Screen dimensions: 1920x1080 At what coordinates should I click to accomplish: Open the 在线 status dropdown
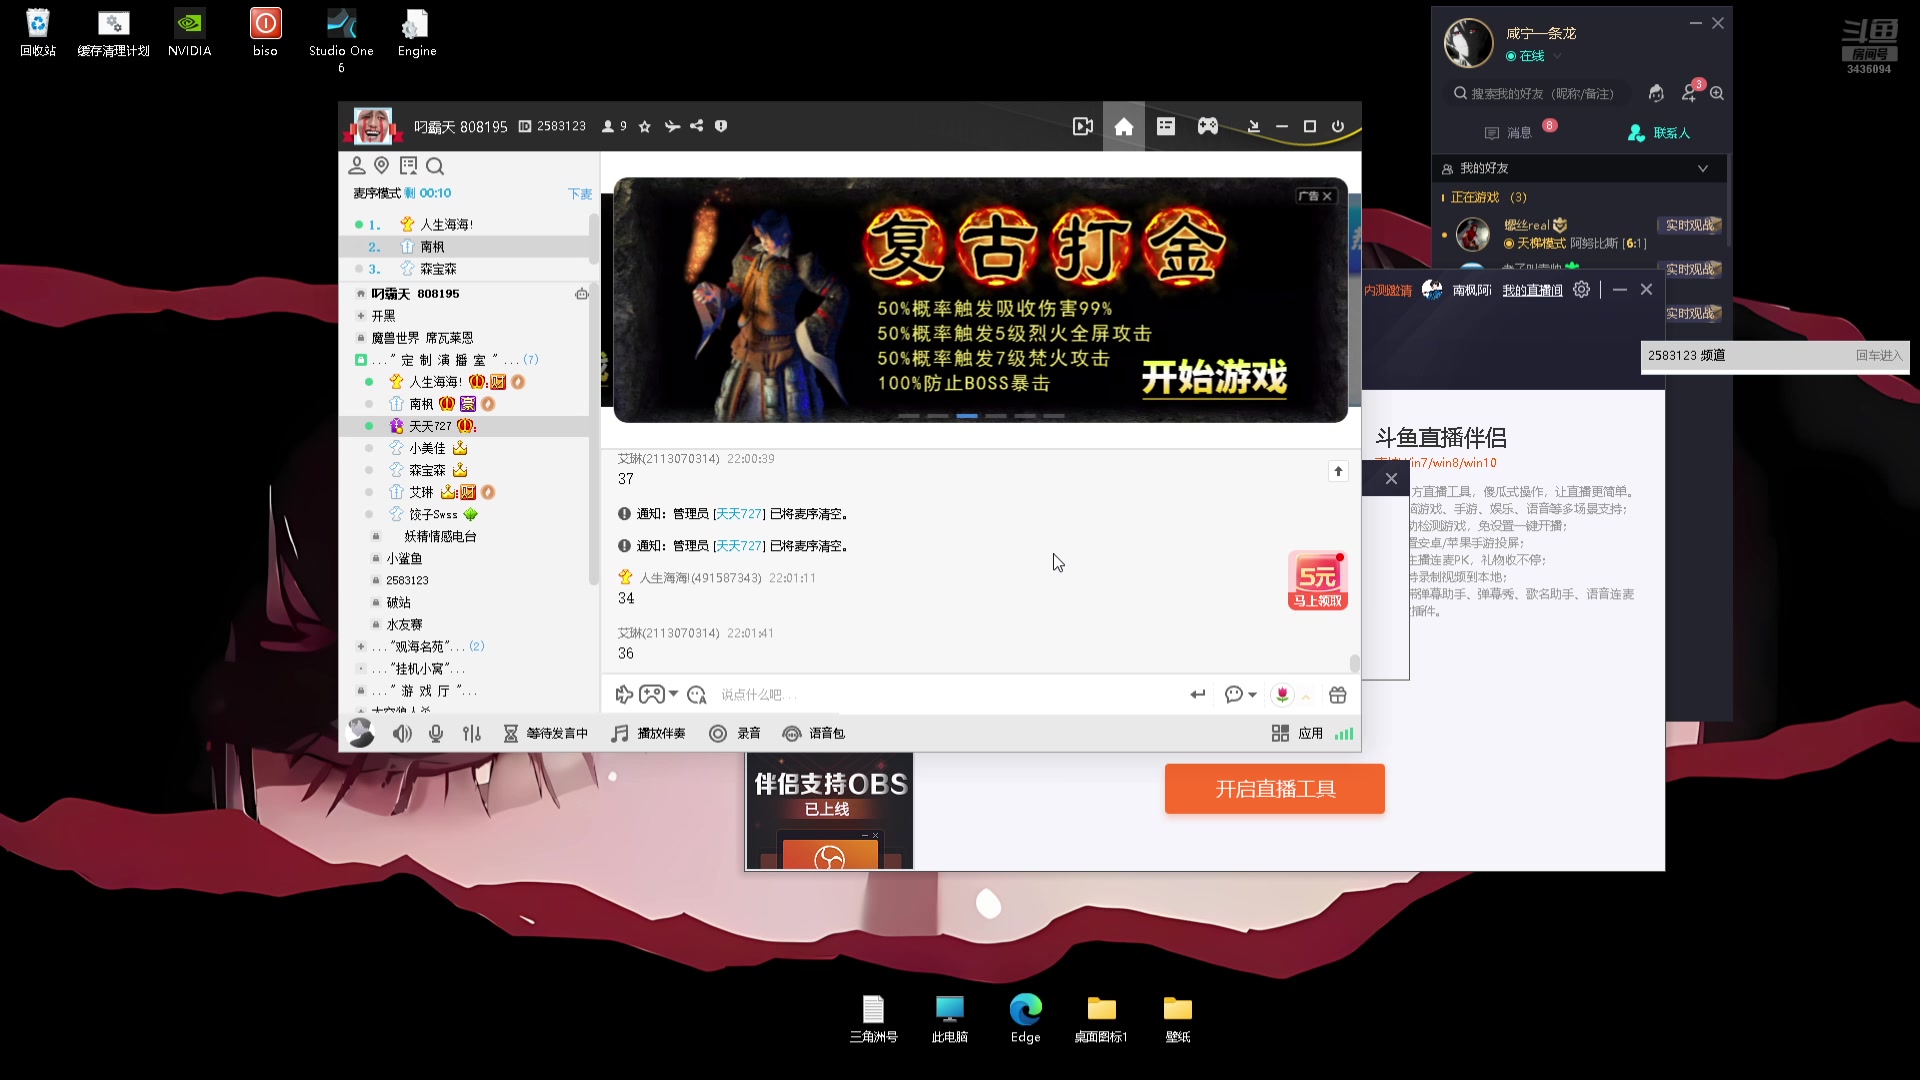pyautogui.click(x=1557, y=56)
